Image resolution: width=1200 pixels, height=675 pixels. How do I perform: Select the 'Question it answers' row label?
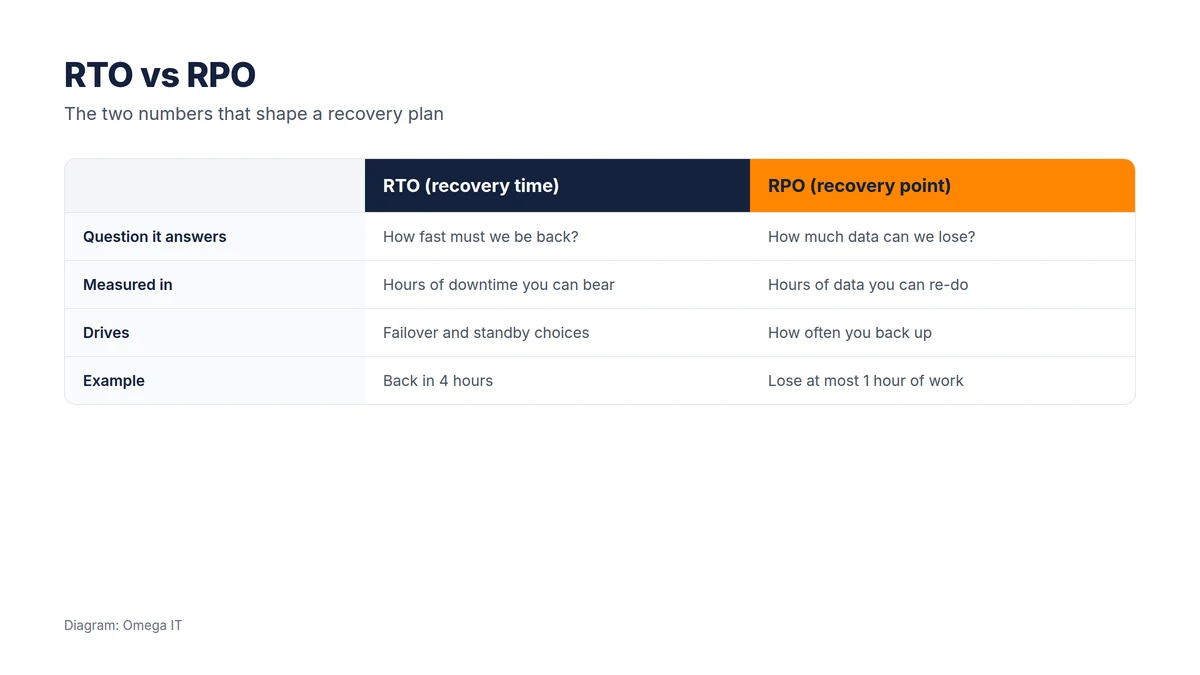click(x=215, y=237)
